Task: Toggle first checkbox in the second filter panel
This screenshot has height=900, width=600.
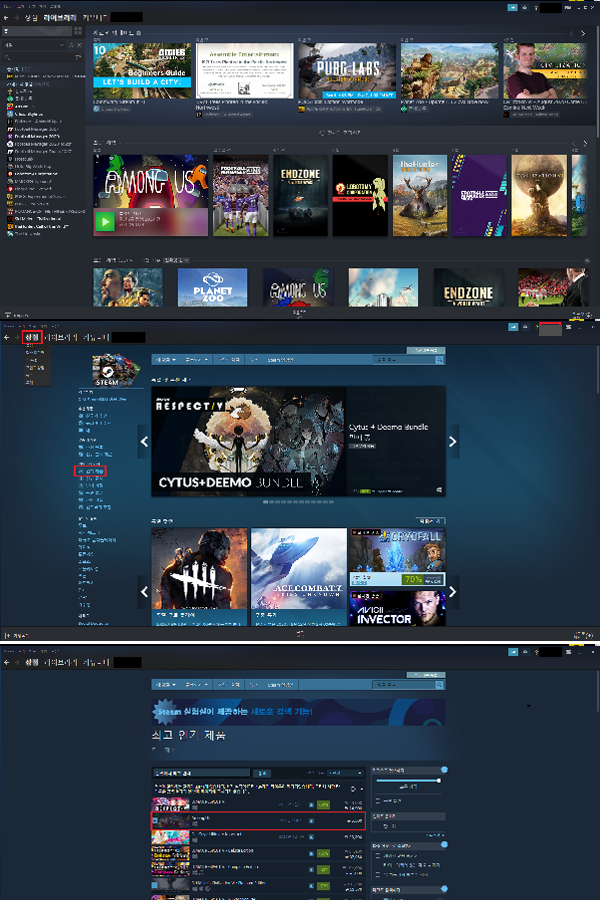Action: coord(378,855)
